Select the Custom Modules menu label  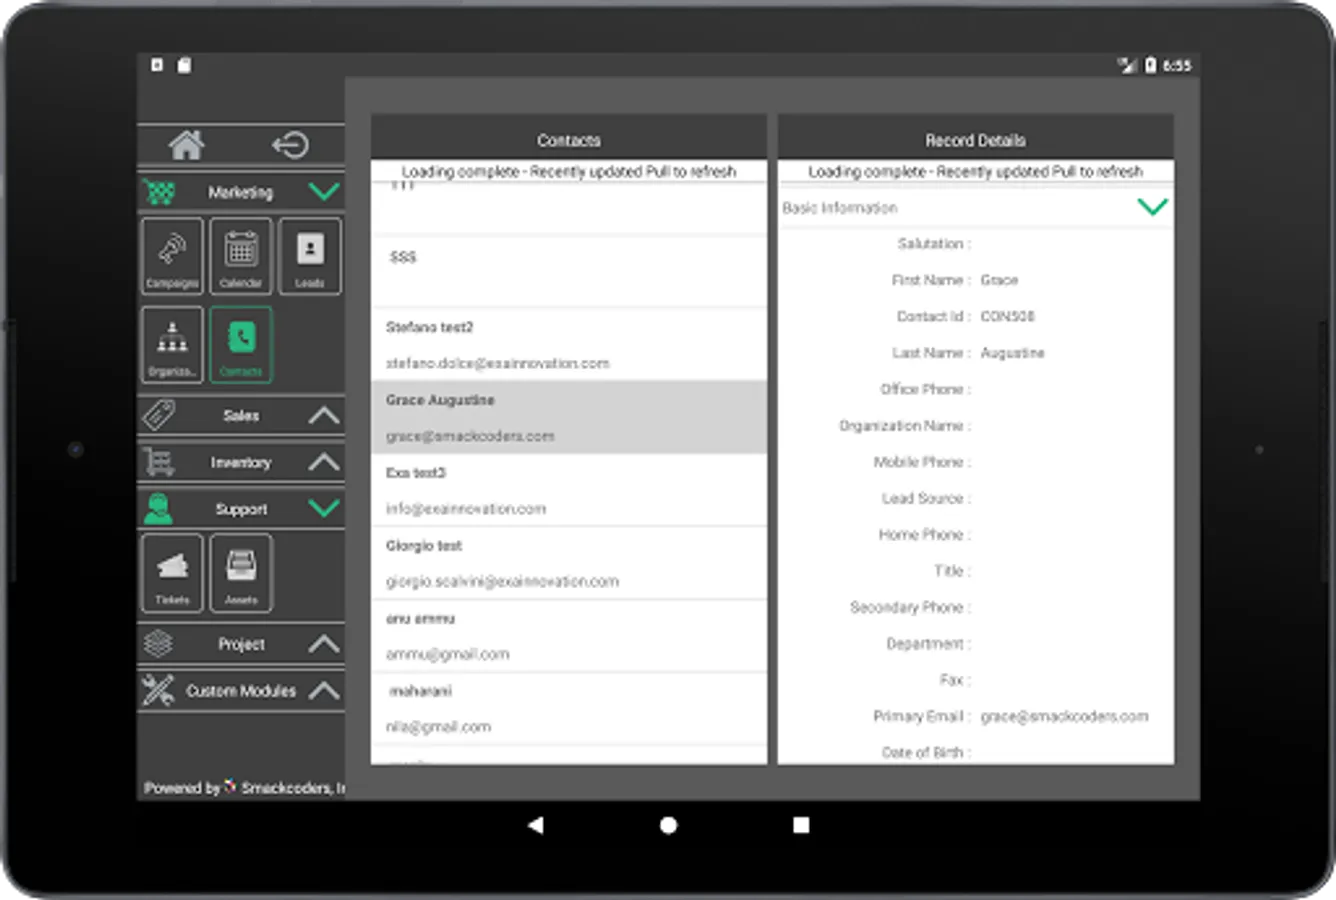[241, 691]
